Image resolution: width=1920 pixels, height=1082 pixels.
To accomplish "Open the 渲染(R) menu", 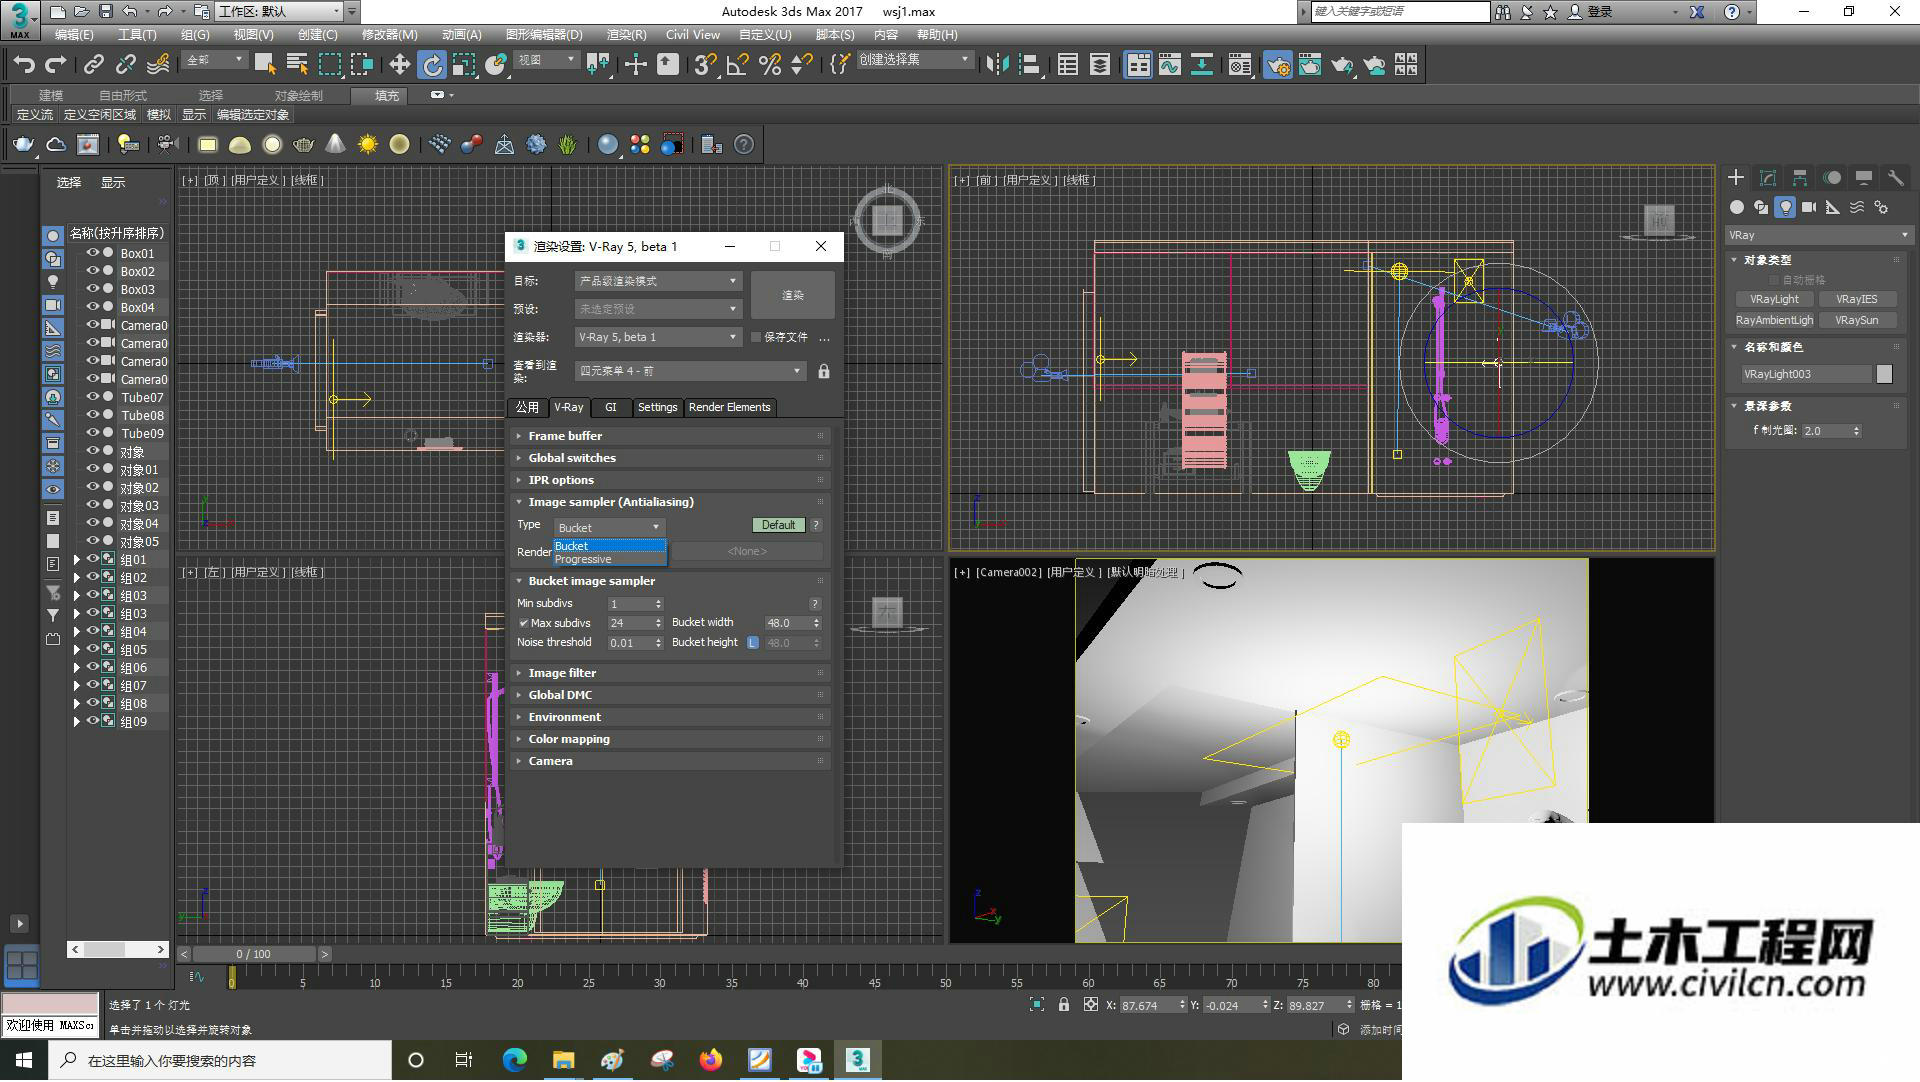I will coord(626,34).
